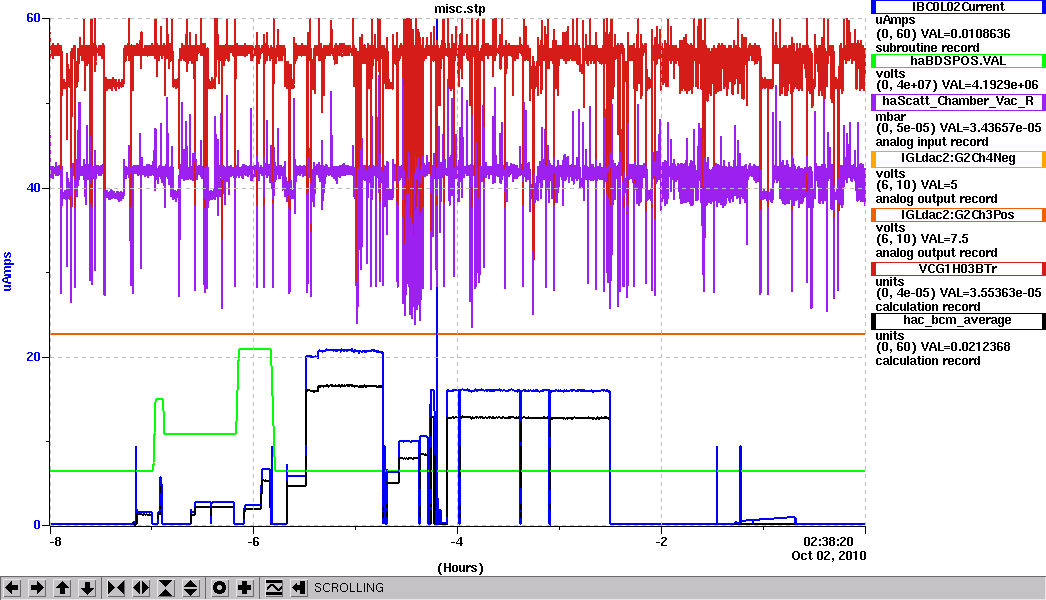
Task: Select the VCG1H03BTr legend entry
Action: coord(958,269)
